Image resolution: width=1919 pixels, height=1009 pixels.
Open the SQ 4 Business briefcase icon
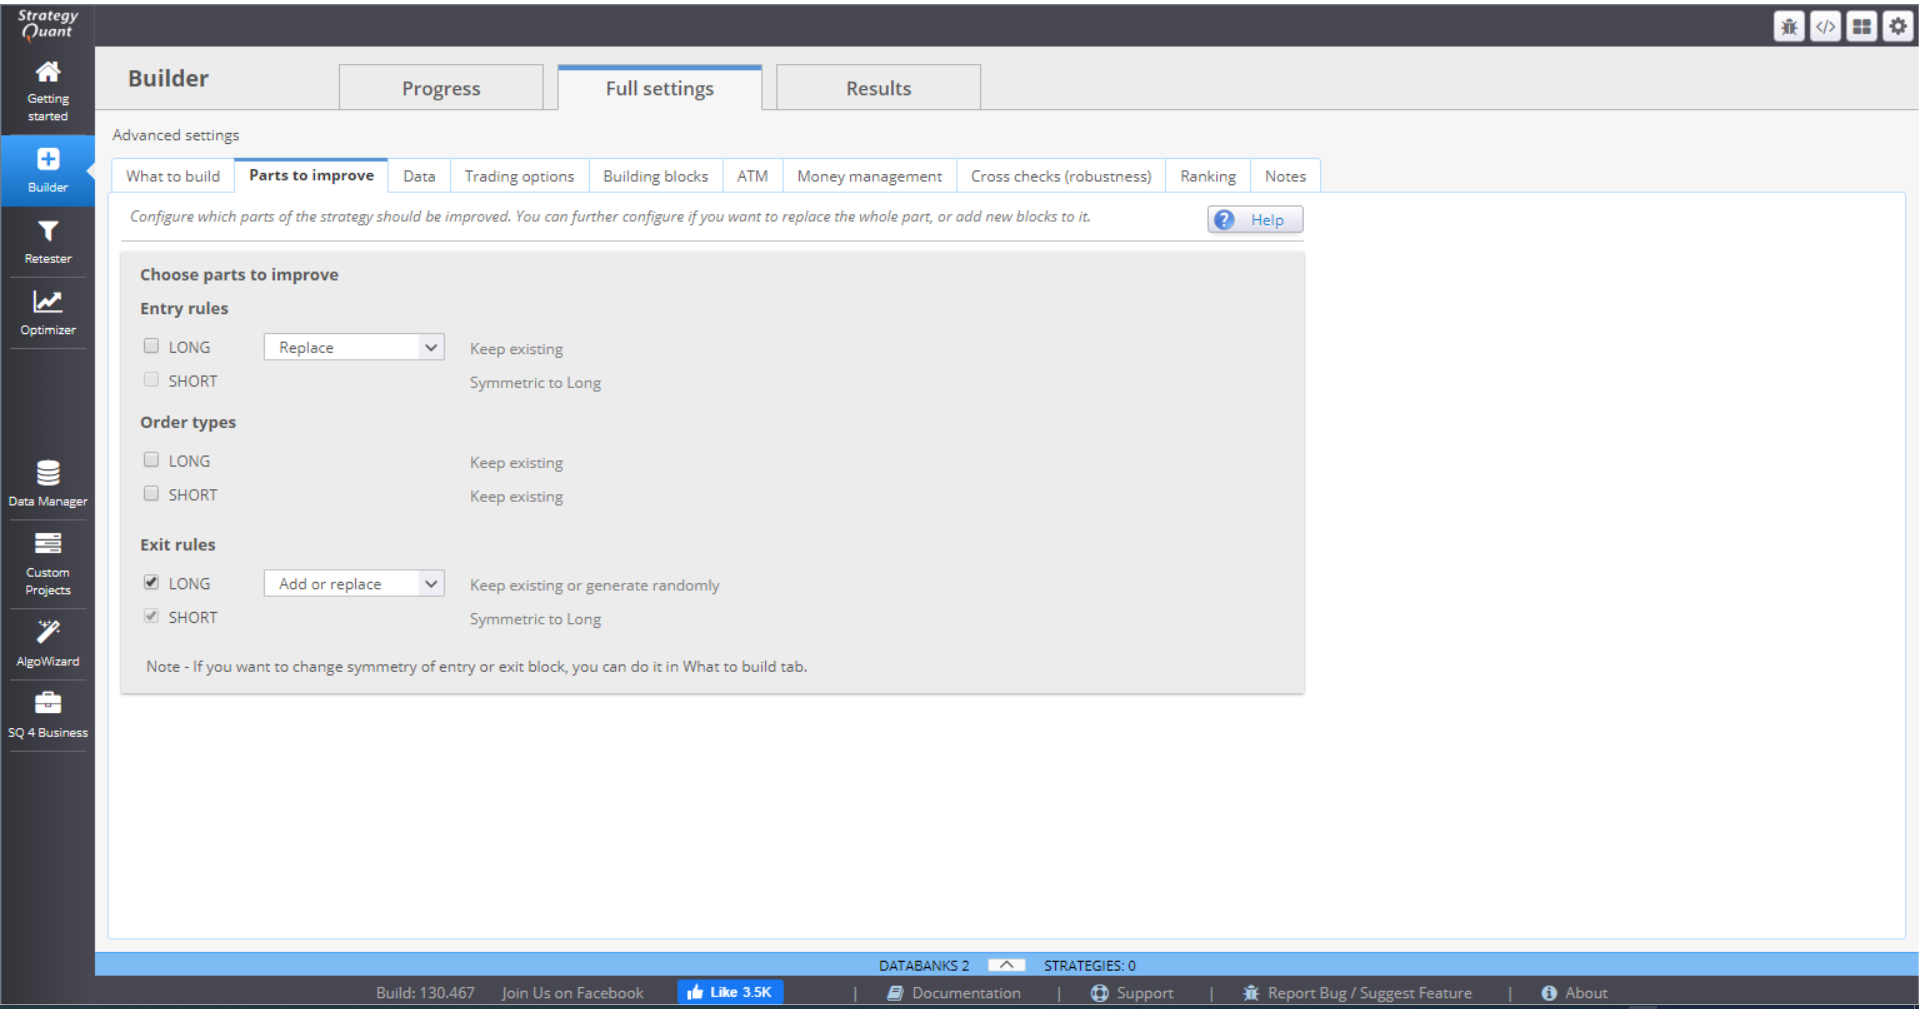click(x=48, y=703)
